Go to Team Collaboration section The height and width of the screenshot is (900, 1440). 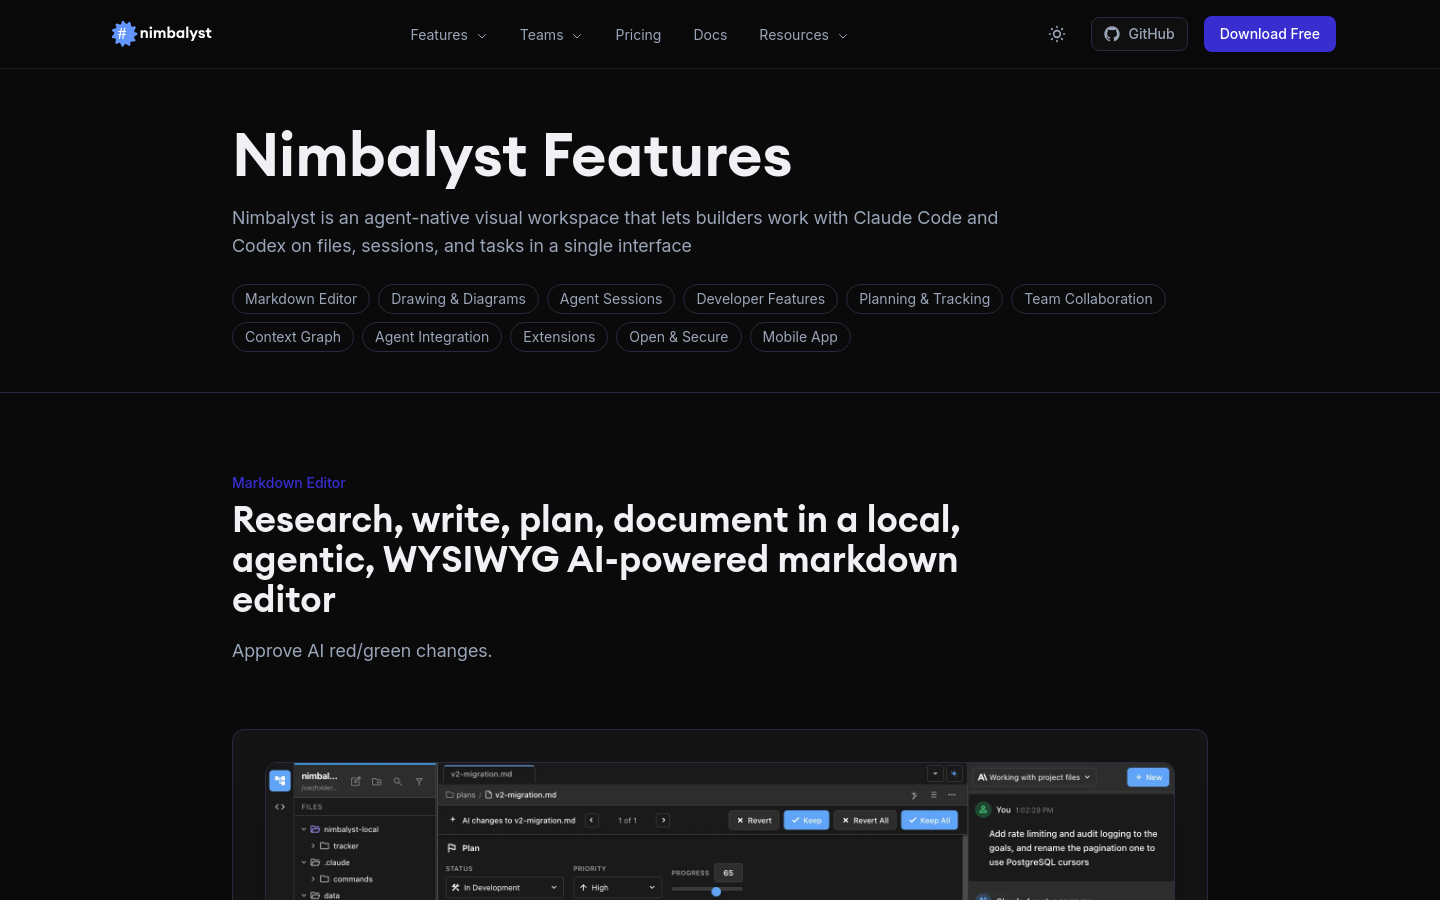(x=1088, y=299)
